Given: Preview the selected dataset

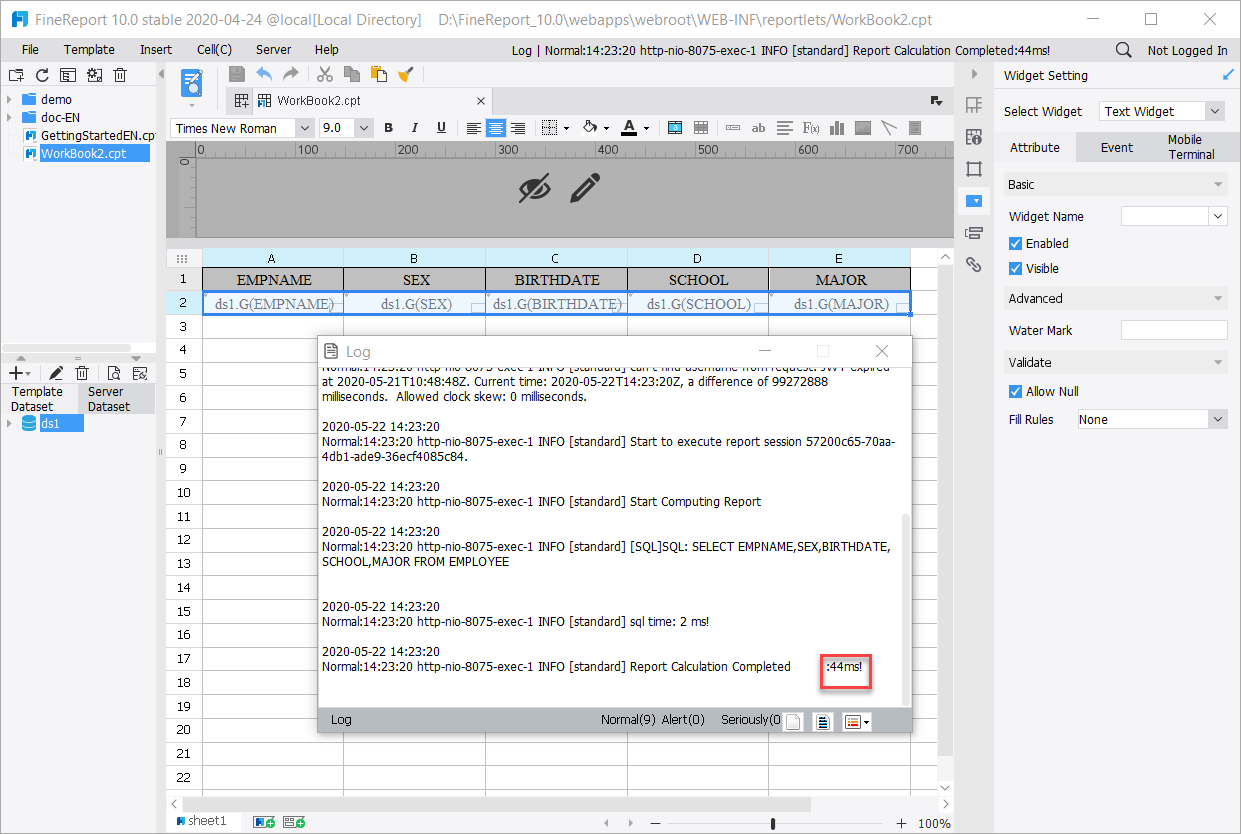Looking at the screenshot, I should [x=114, y=373].
